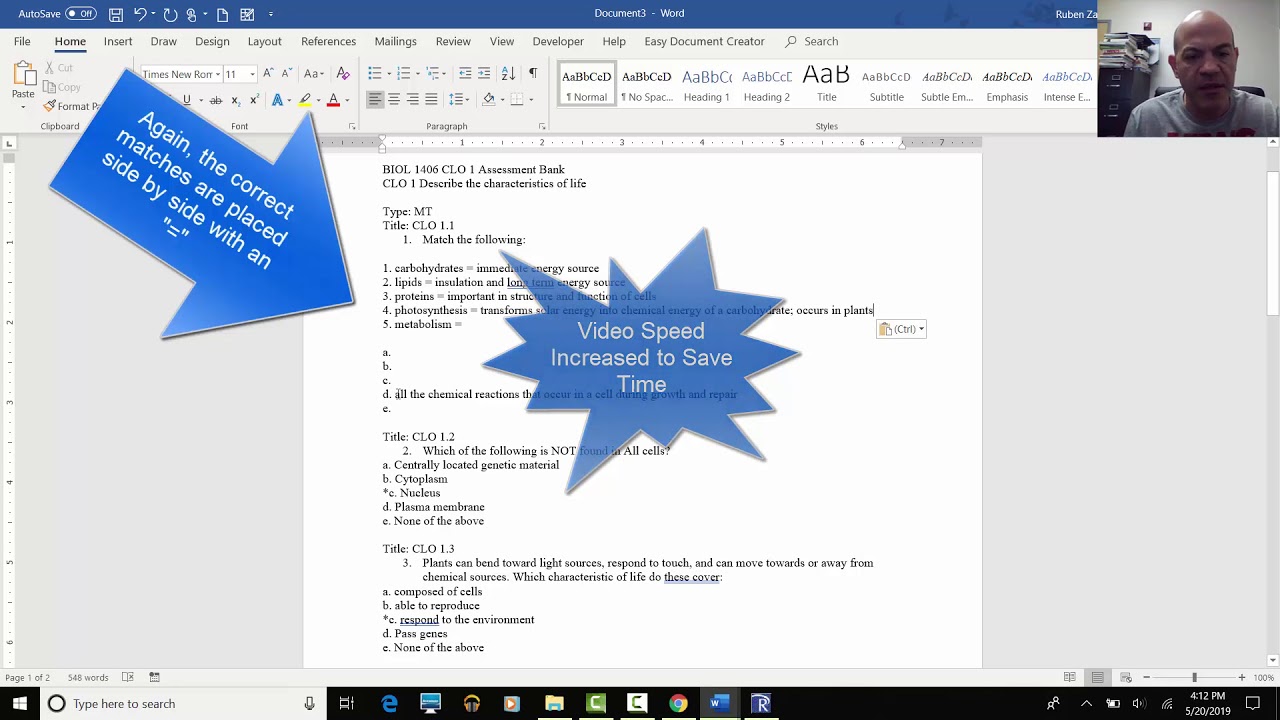The height and width of the screenshot is (720, 1280).
Task: Open the Easy Document Creator tab
Action: click(704, 41)
